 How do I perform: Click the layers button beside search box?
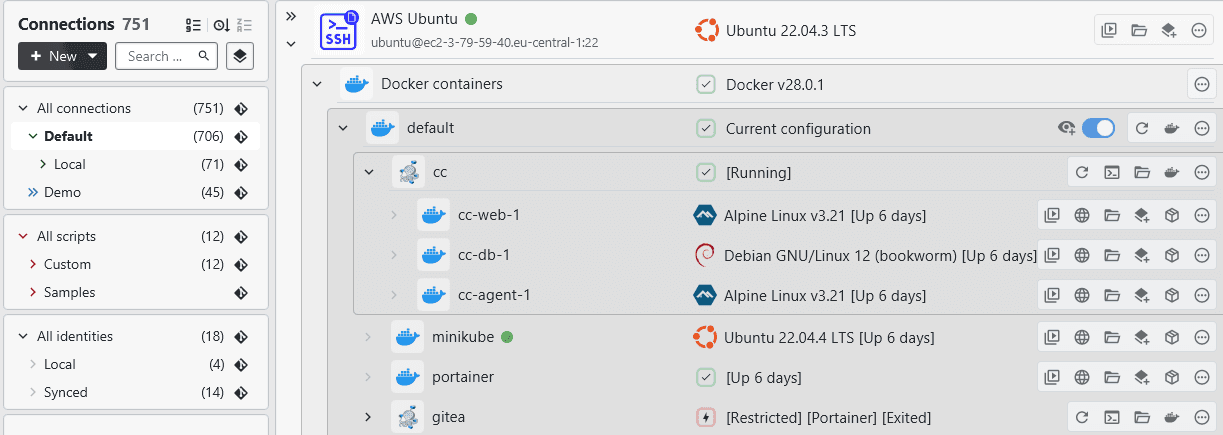point(239,56)
